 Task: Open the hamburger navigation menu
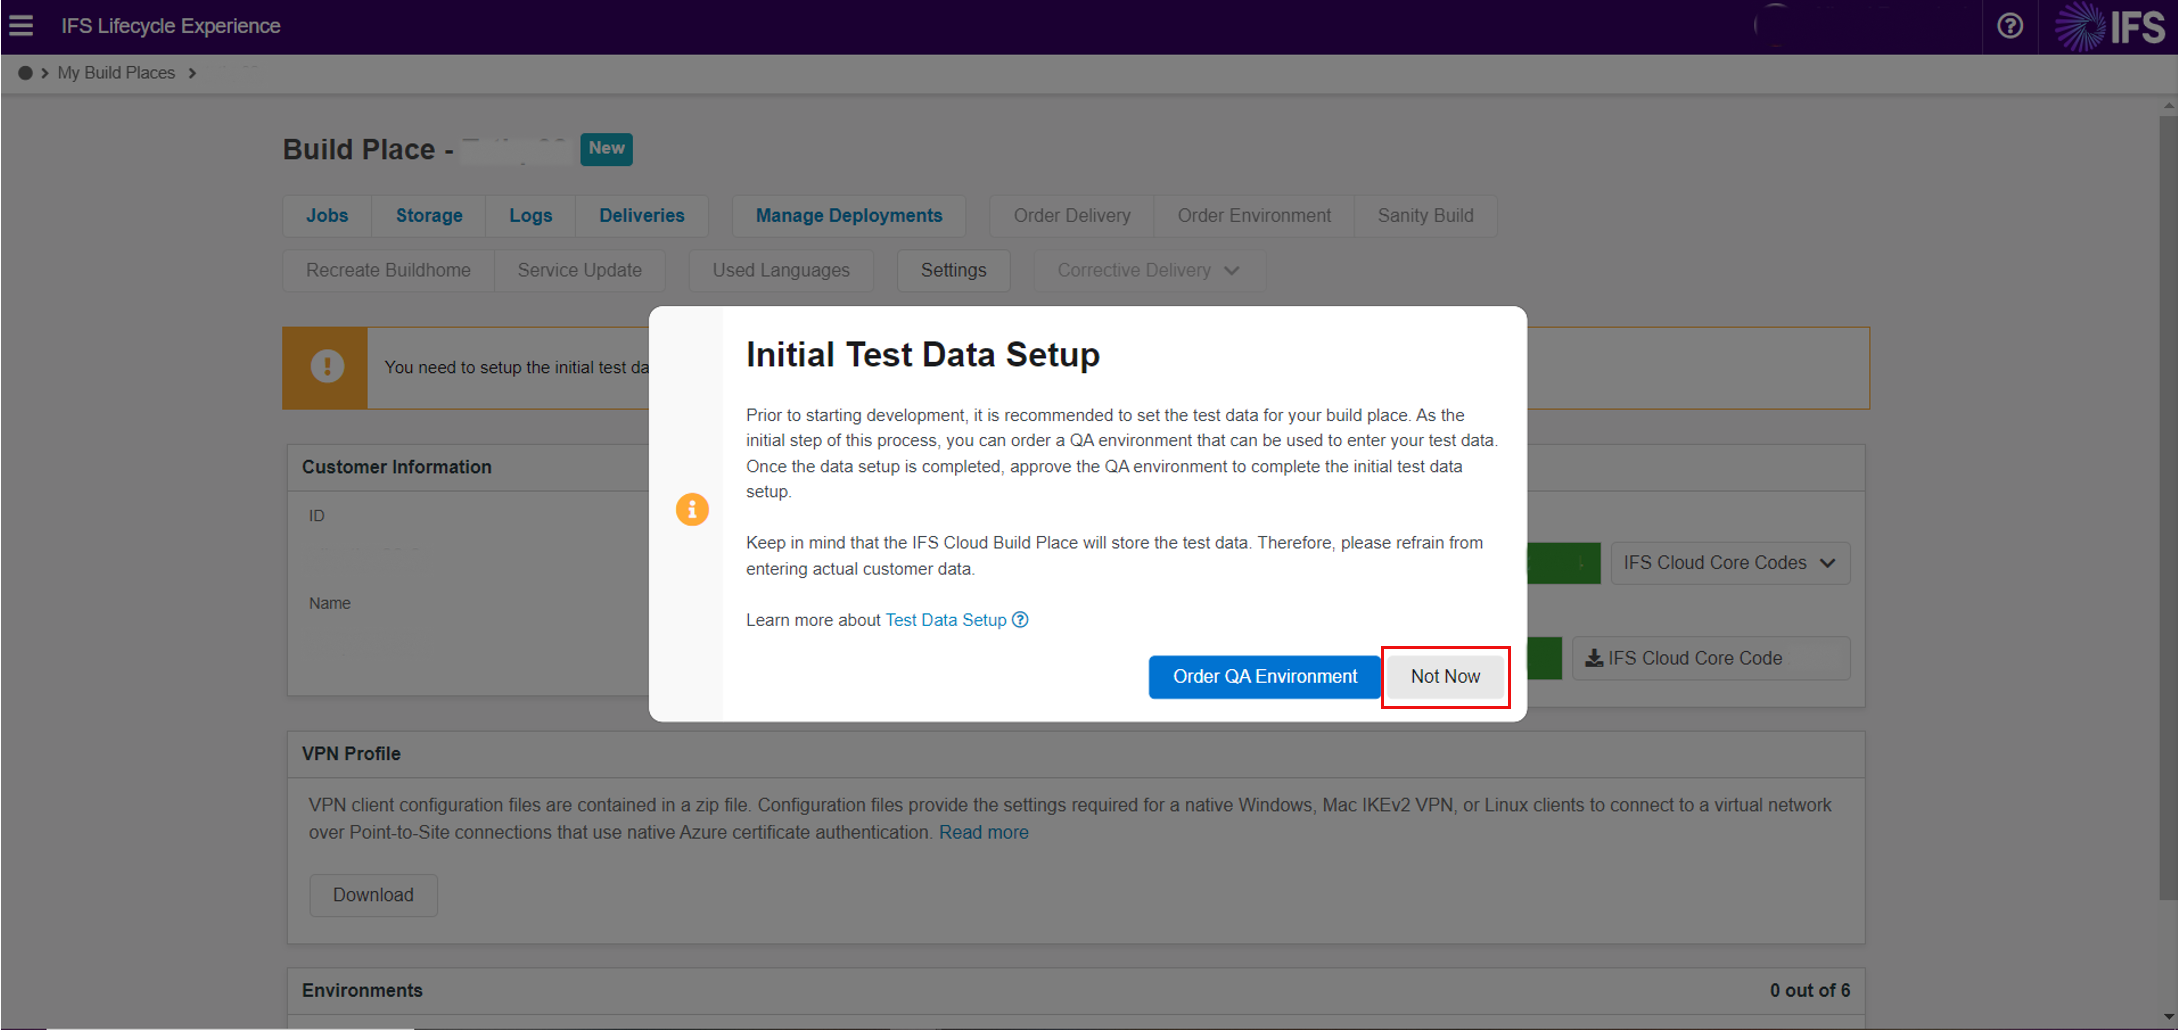pos(21,26)
